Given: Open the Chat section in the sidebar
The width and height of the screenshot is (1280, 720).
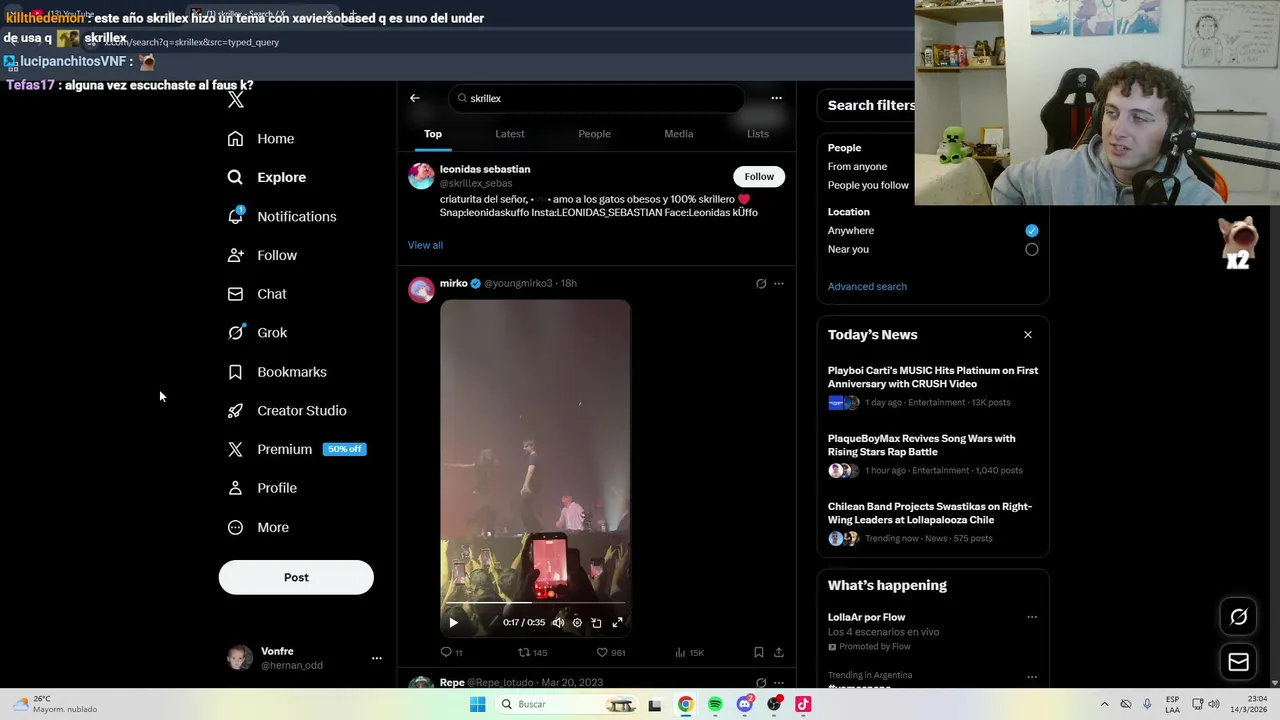Looking at the screenshot, I should [257, 294].
